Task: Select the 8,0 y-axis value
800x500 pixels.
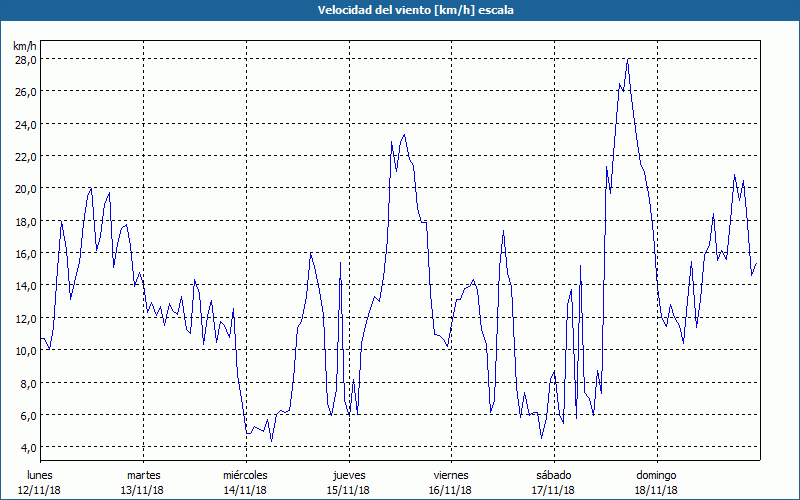Action: (x=29, y=383)
